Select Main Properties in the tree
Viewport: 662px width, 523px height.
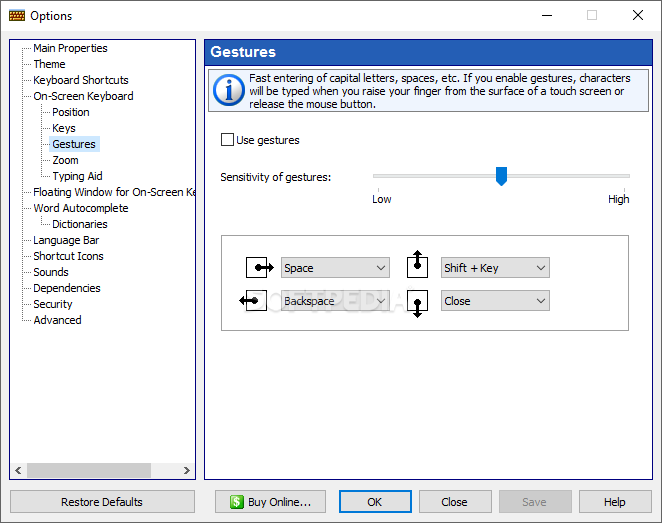pyautogui.click(x=70, y=48)
